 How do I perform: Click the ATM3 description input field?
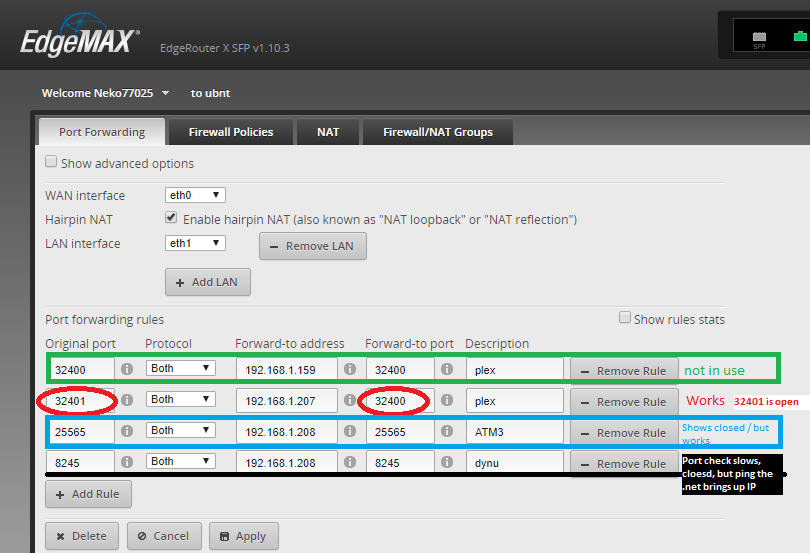514,432
